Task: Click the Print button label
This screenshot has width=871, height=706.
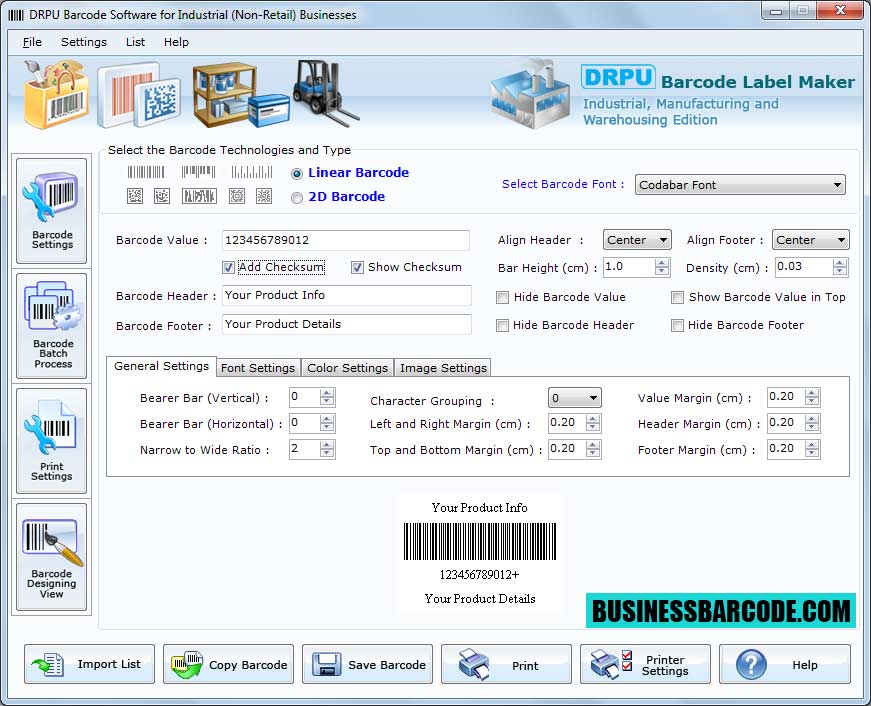Action: [525, 666]
